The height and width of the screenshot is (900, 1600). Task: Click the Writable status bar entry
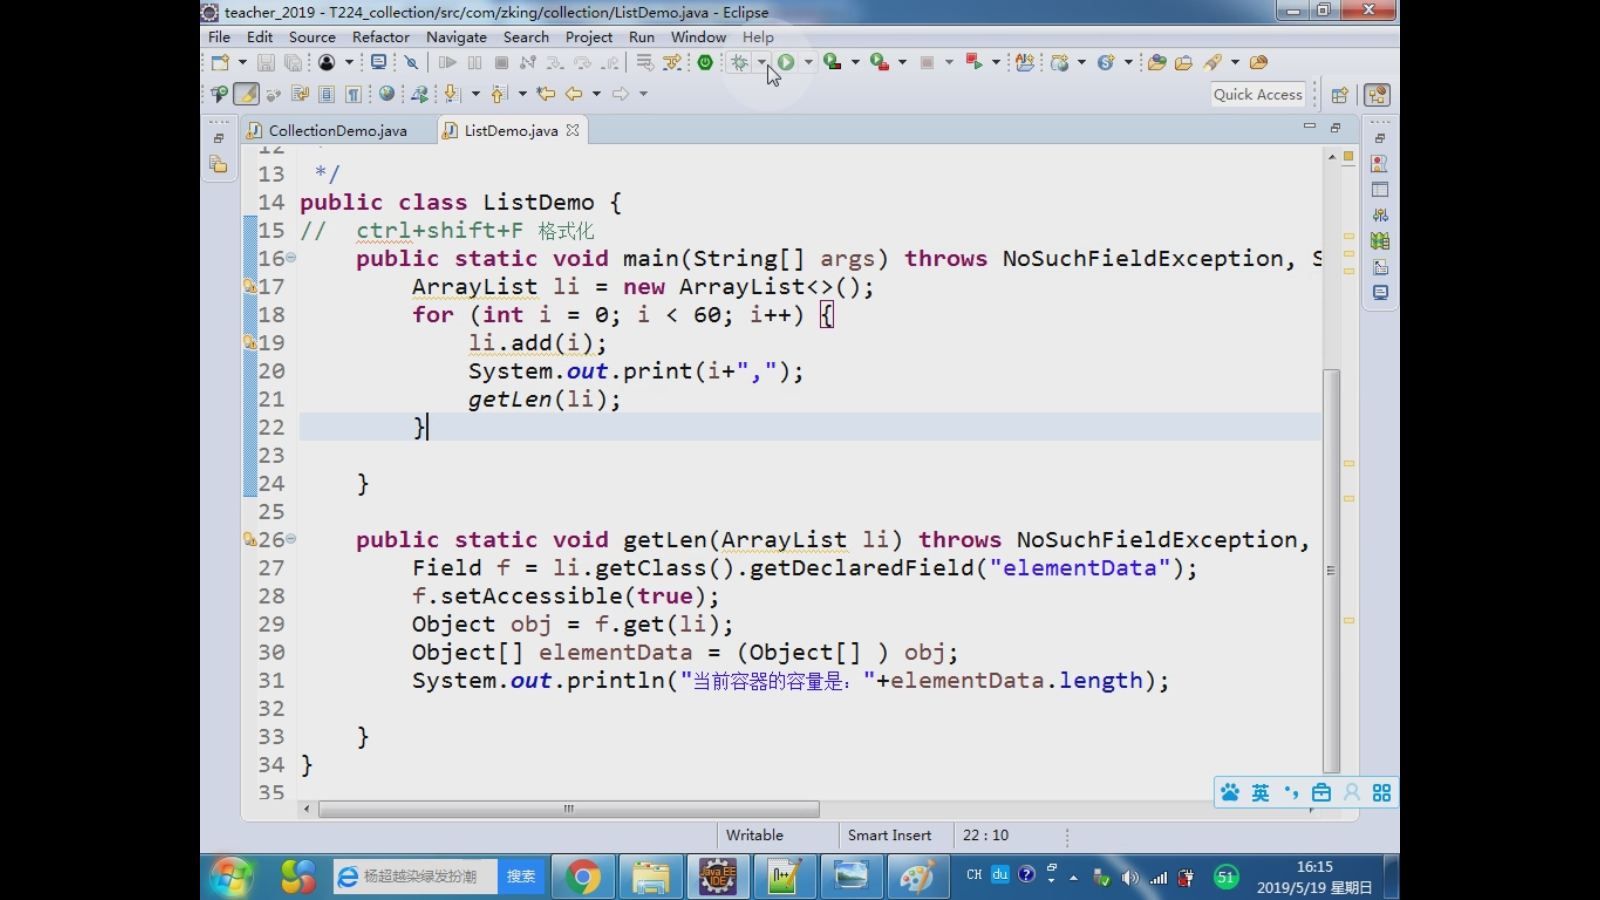[x=754, y=835]
